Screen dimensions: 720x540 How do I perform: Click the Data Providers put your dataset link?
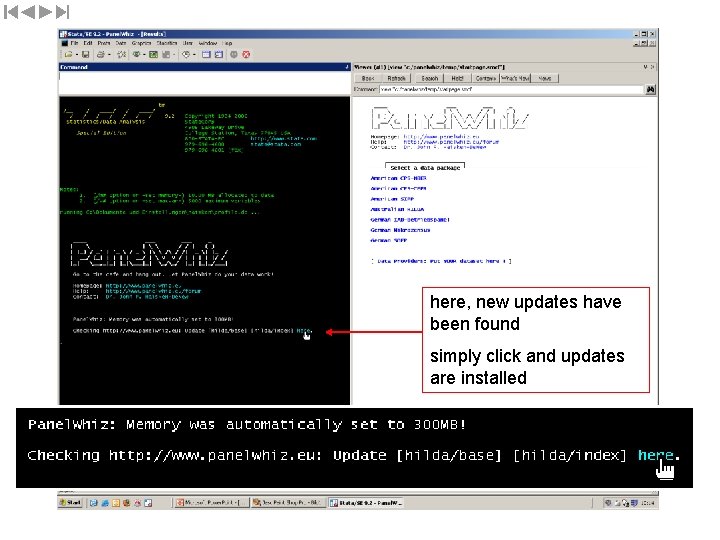point(441,261)
